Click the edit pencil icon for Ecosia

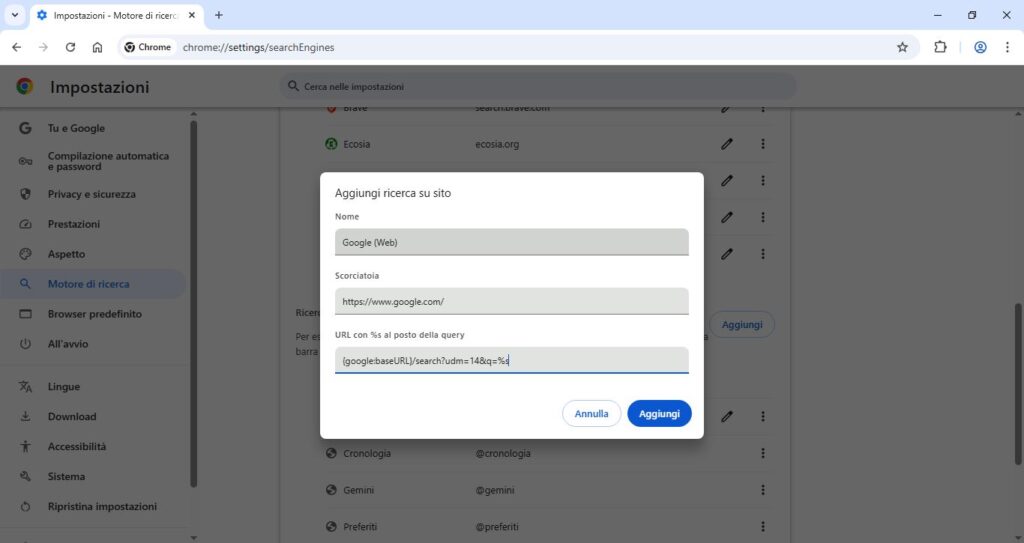(x=727, y=144)
